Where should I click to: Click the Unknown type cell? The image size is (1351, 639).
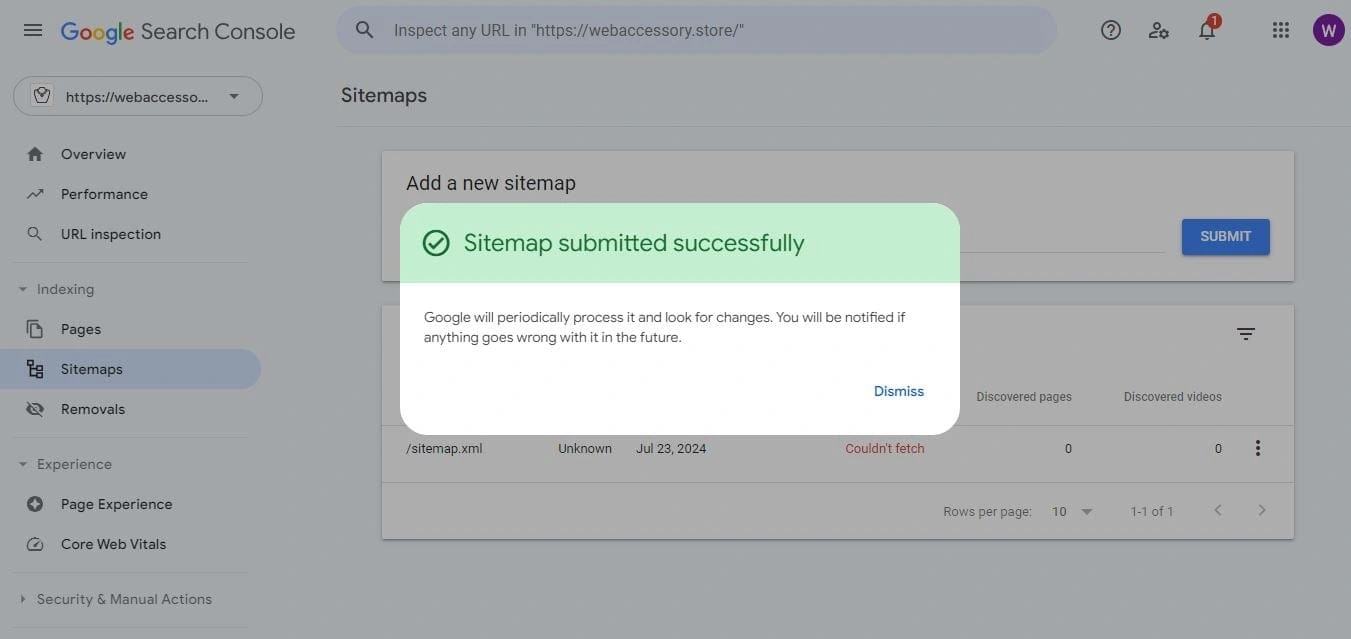coord(585,448)
